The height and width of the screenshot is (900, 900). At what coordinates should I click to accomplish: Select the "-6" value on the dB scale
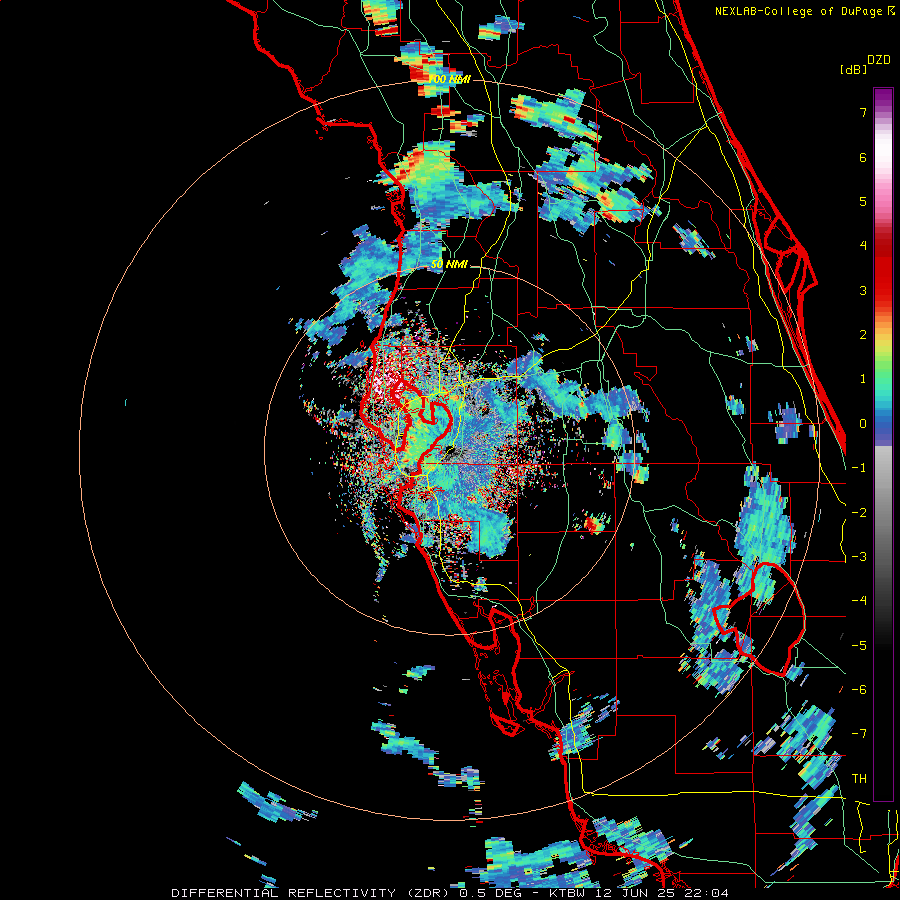[859, 690]
